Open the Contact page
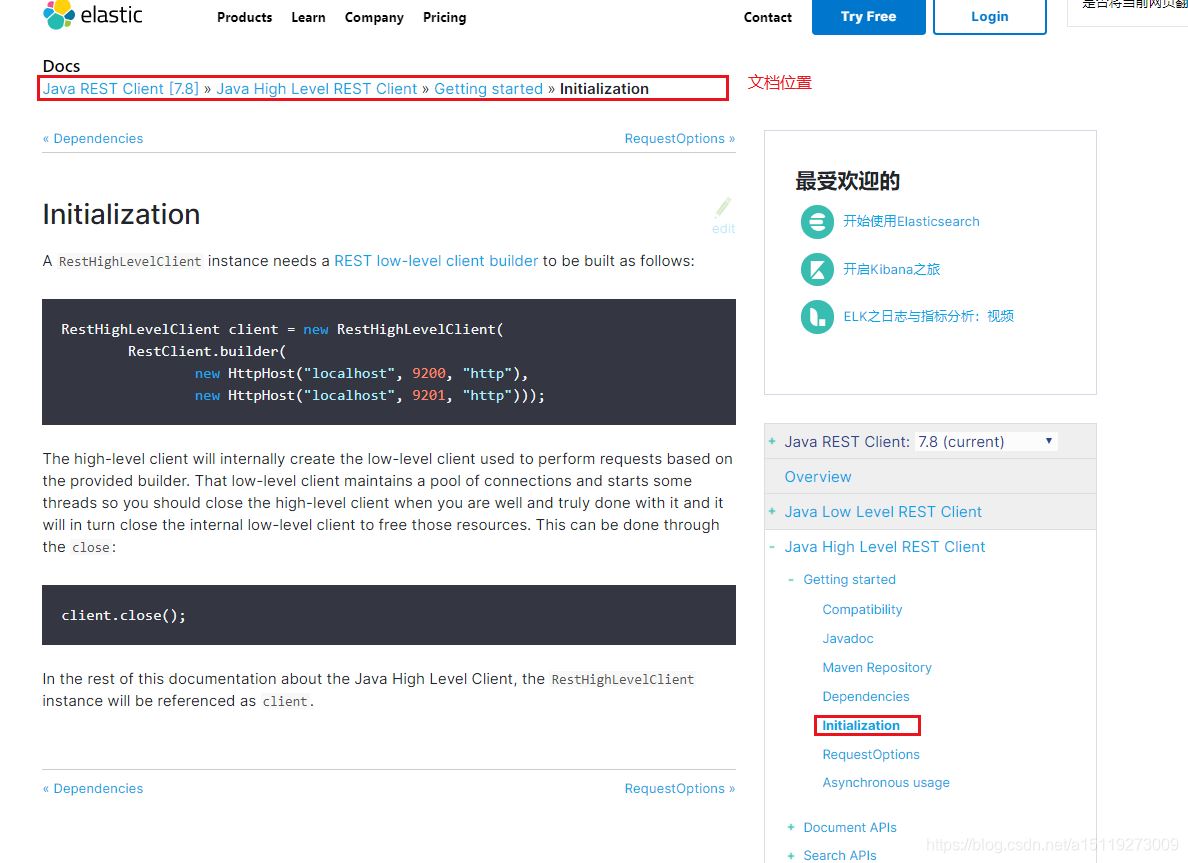Screen dimensions: 1188x863 point(768,17)
